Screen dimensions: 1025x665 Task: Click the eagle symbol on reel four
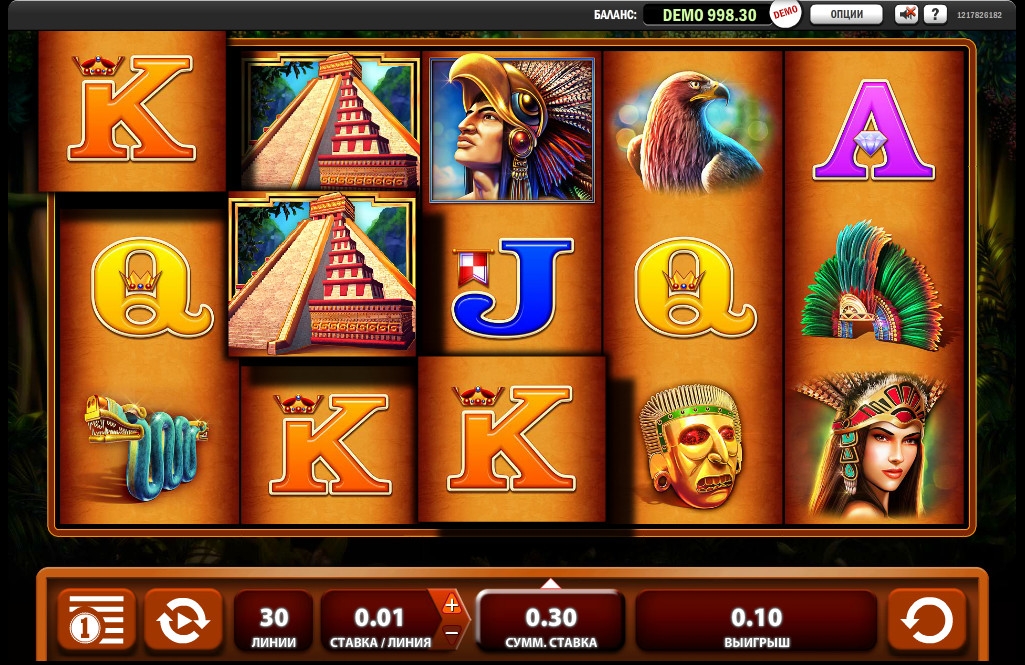(x=693, y=131)
